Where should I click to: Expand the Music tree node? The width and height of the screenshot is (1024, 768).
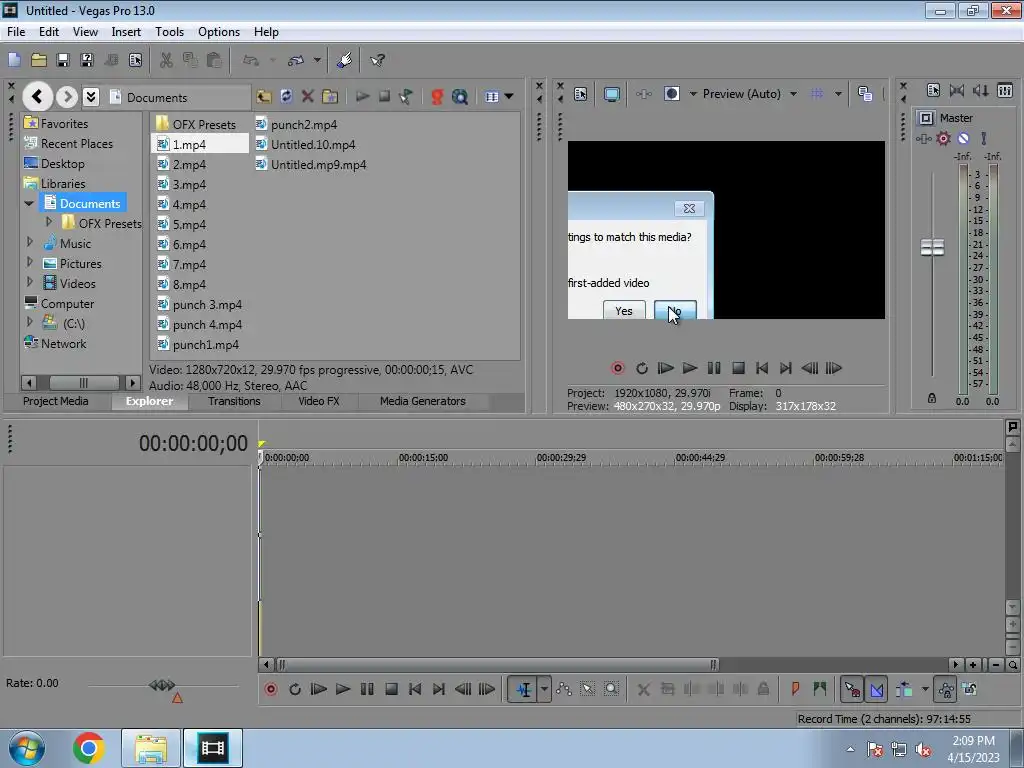coord(29,243)
